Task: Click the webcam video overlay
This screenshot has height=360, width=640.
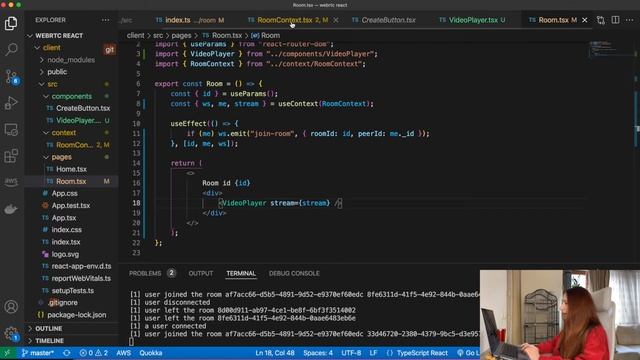Action: tap(560, 315)
